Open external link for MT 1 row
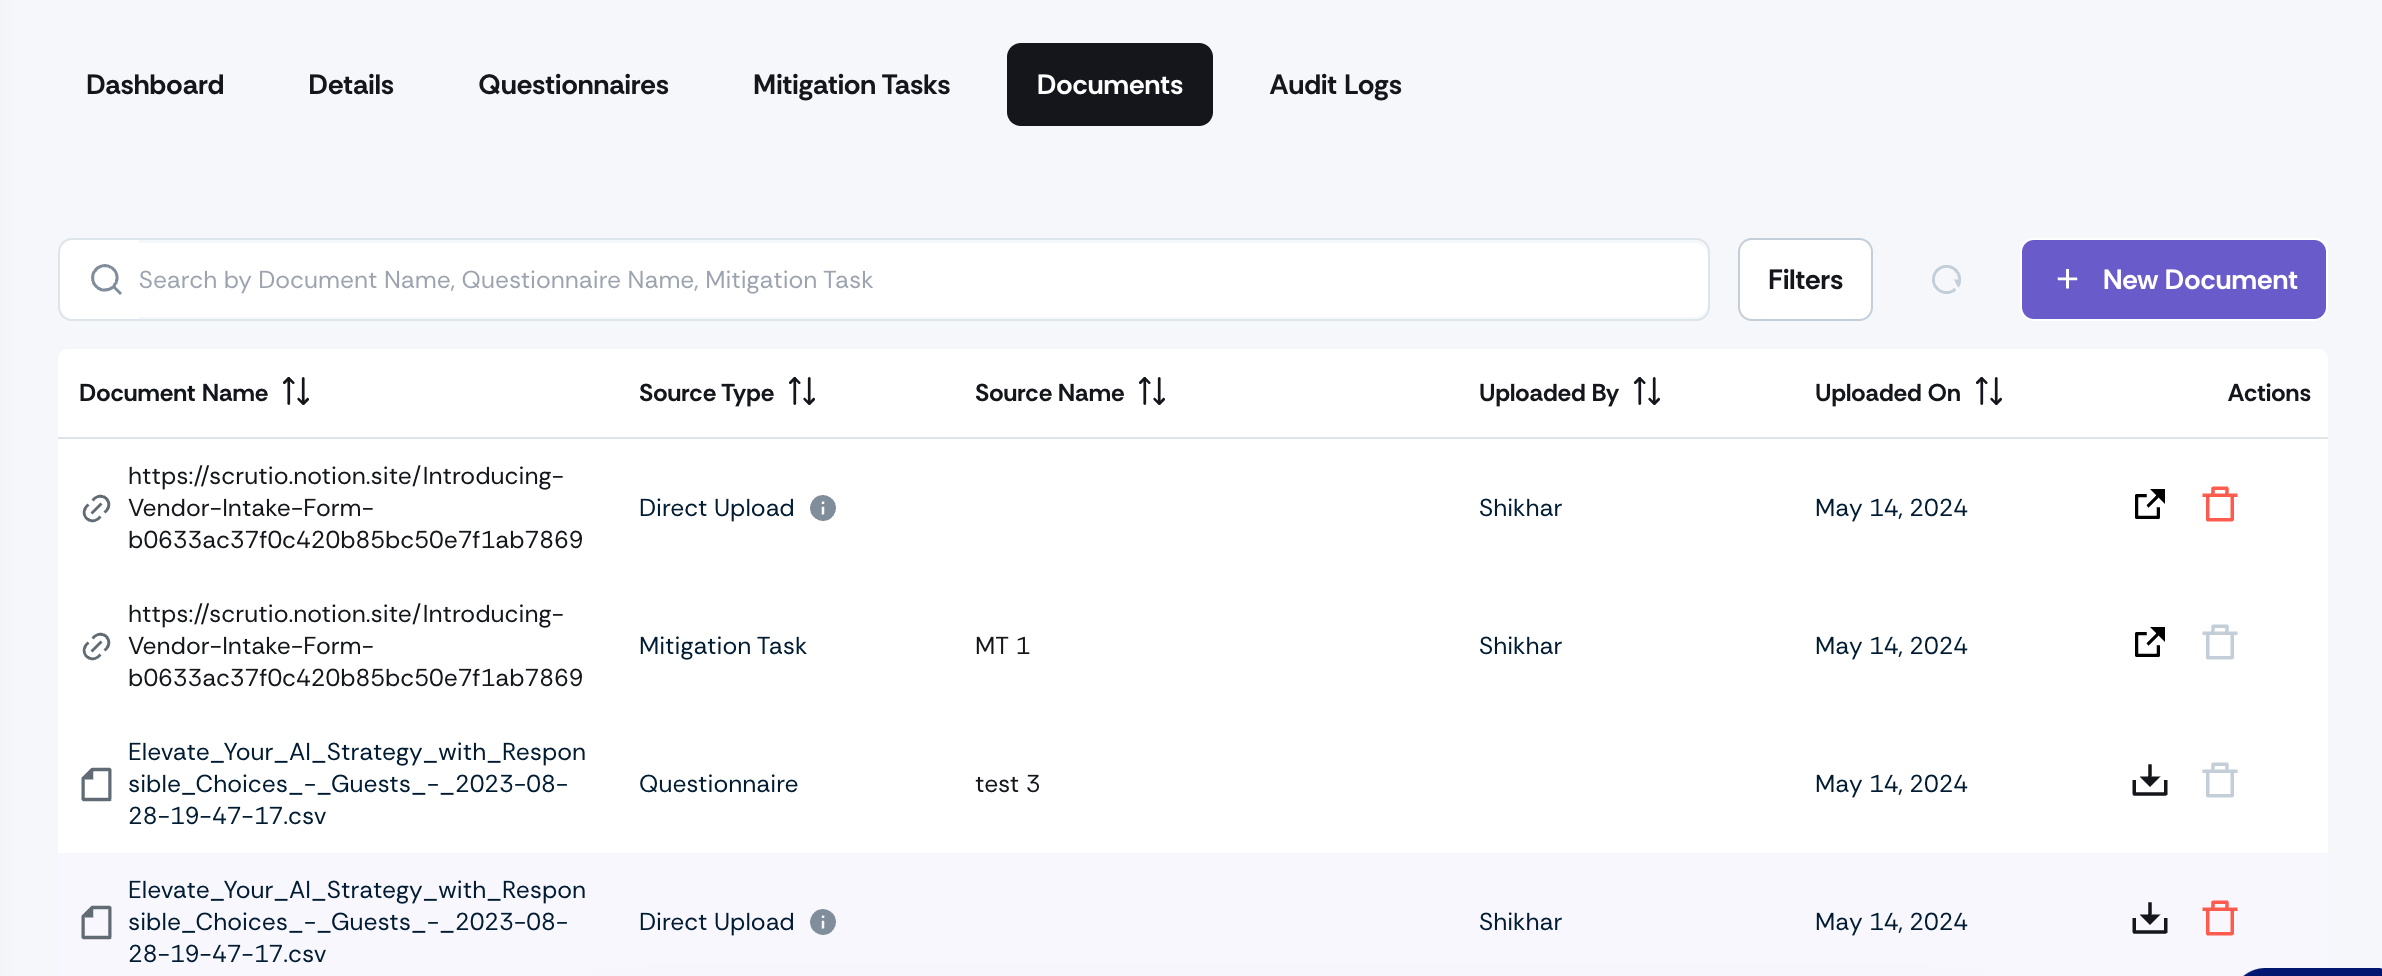This screenshot has width=2382, height=976. (x=2149, y=643)
